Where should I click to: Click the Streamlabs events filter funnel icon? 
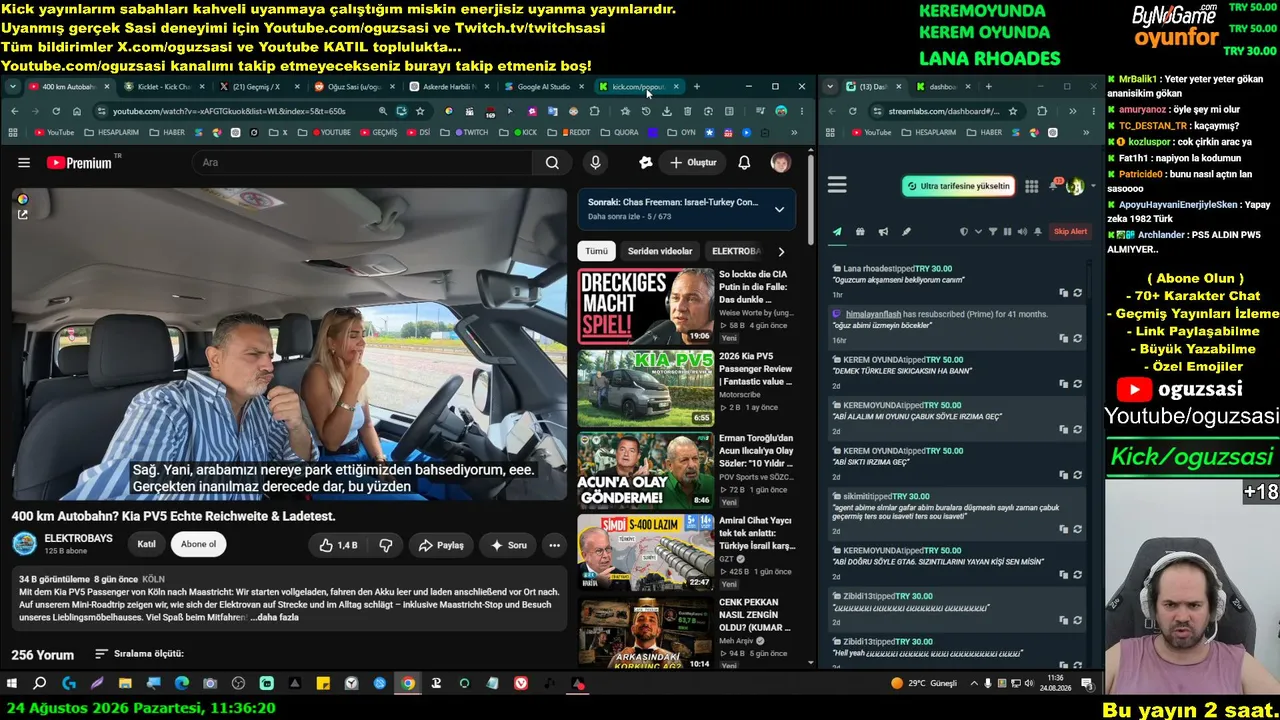pos(993,232)
